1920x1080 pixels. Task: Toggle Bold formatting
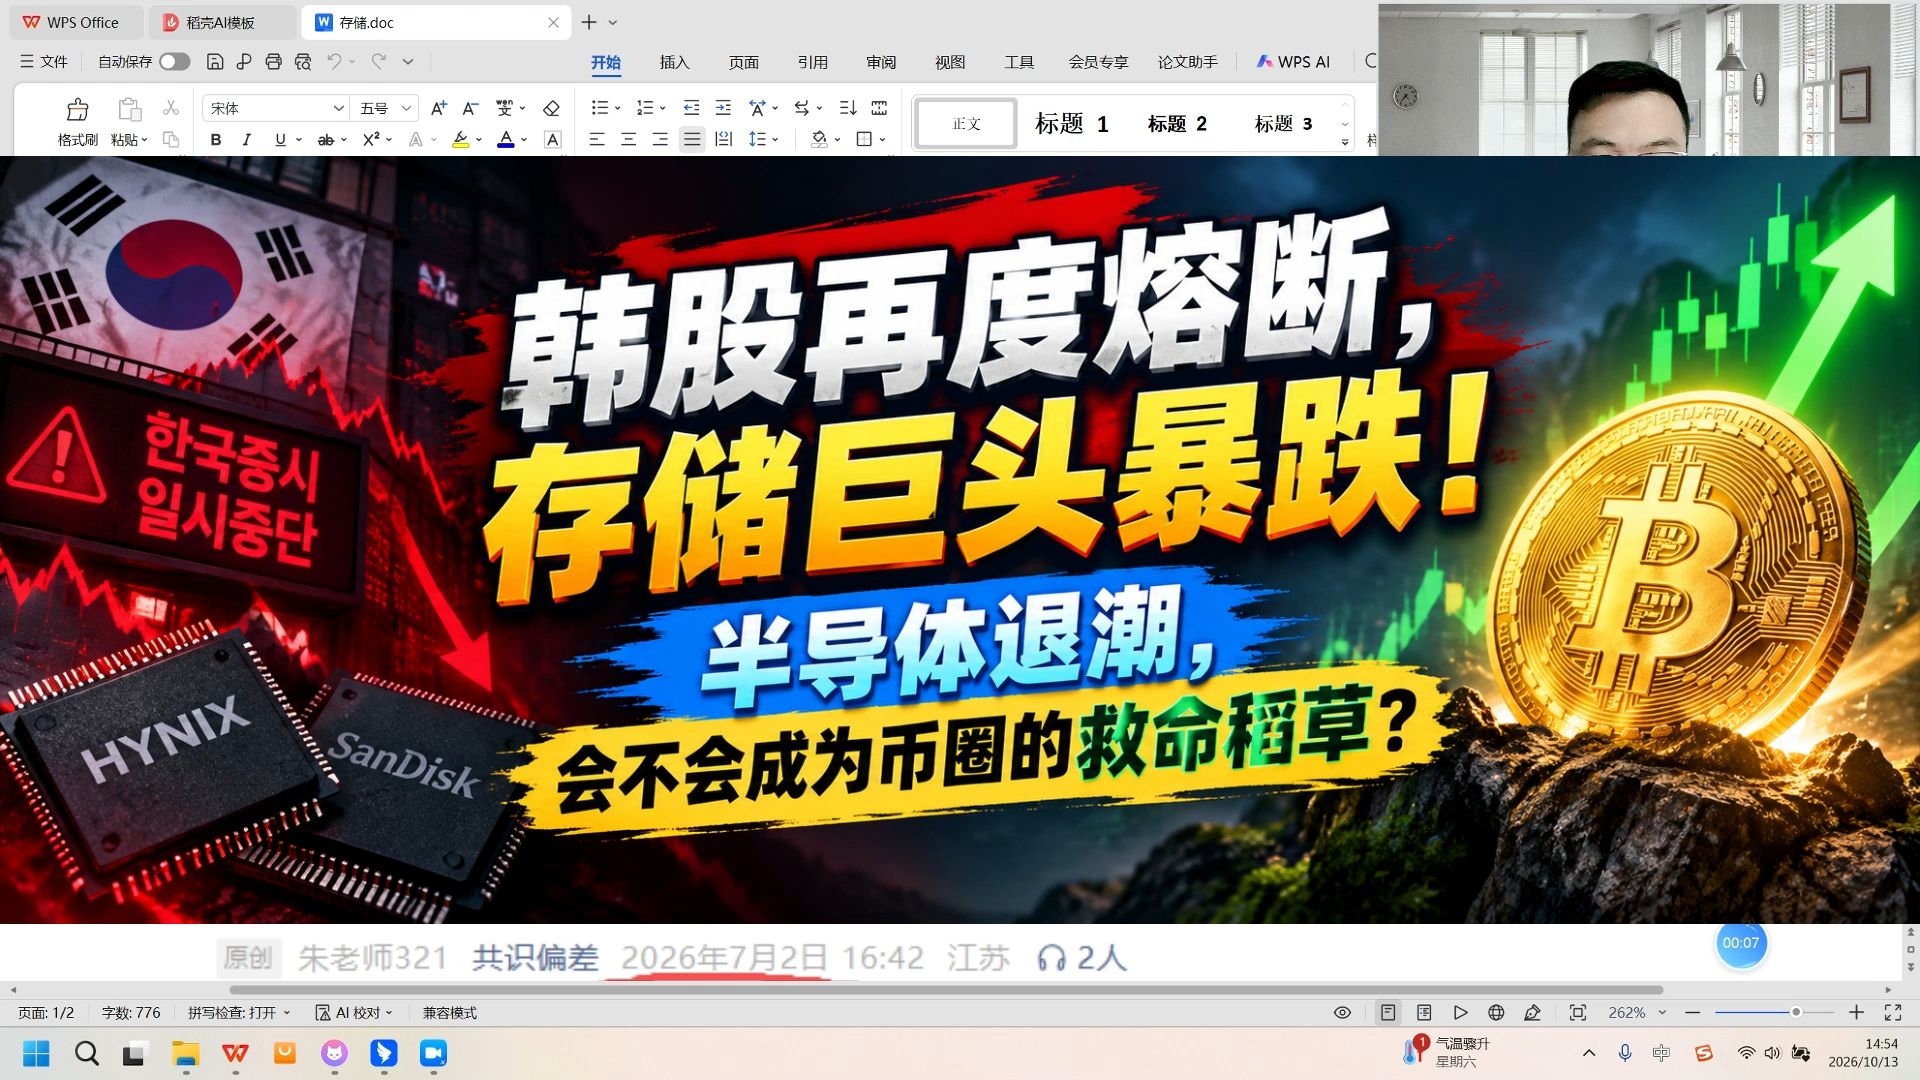tap(215, 139)
